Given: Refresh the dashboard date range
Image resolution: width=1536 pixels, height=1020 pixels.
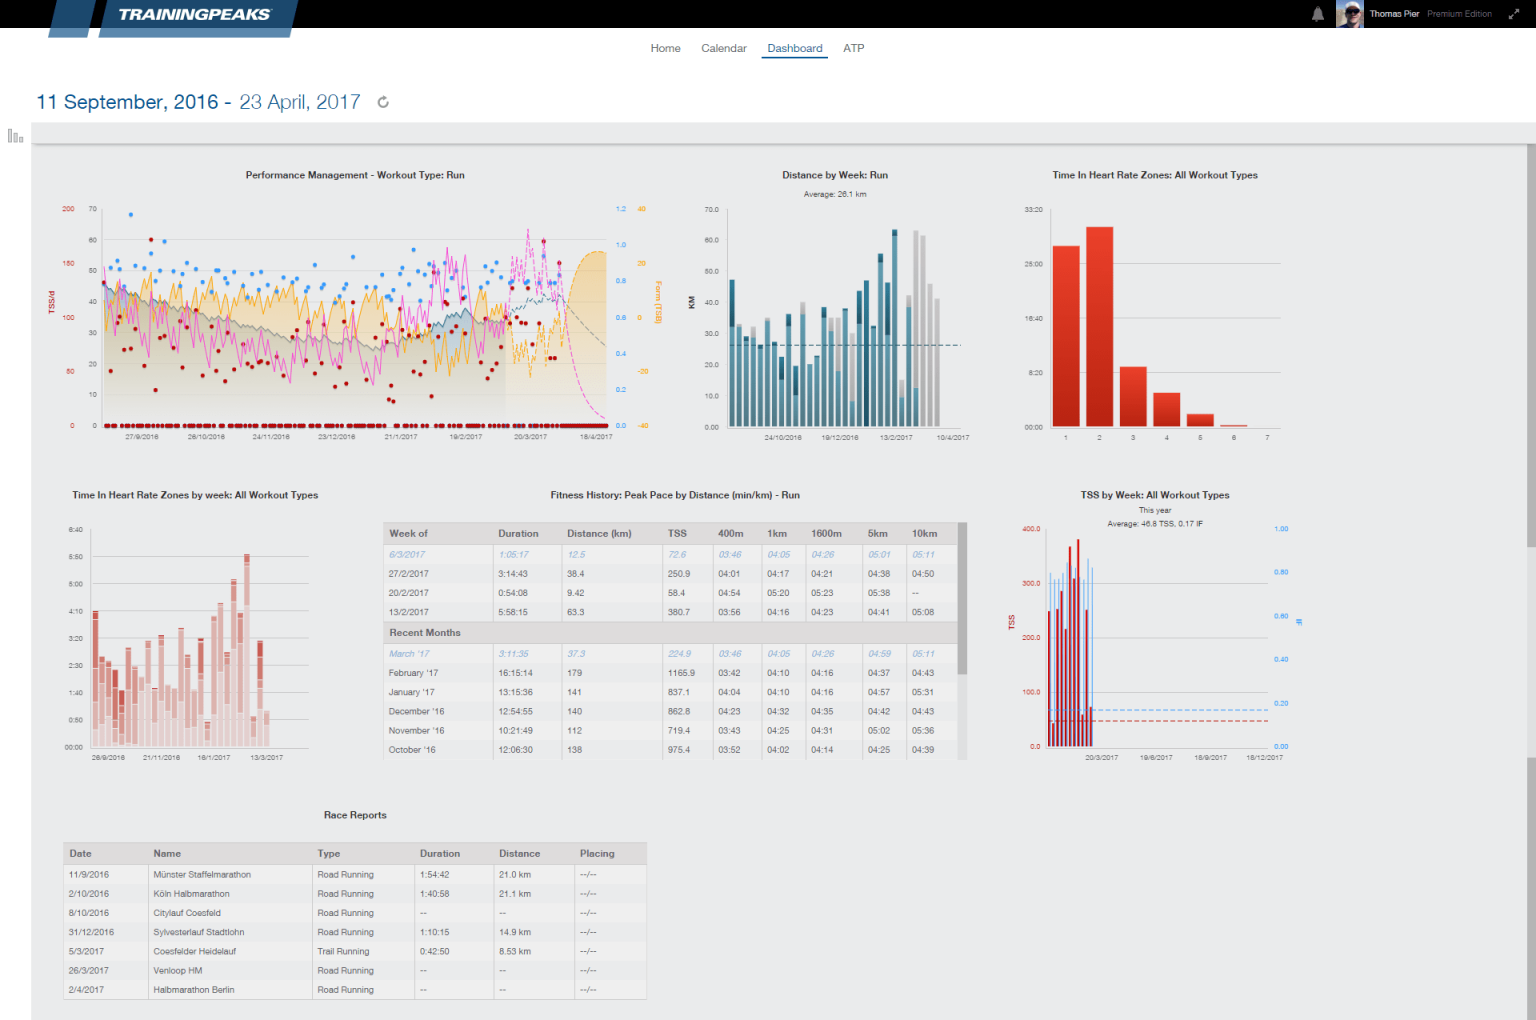Looking at the screenshot, I should click(382, 101).
